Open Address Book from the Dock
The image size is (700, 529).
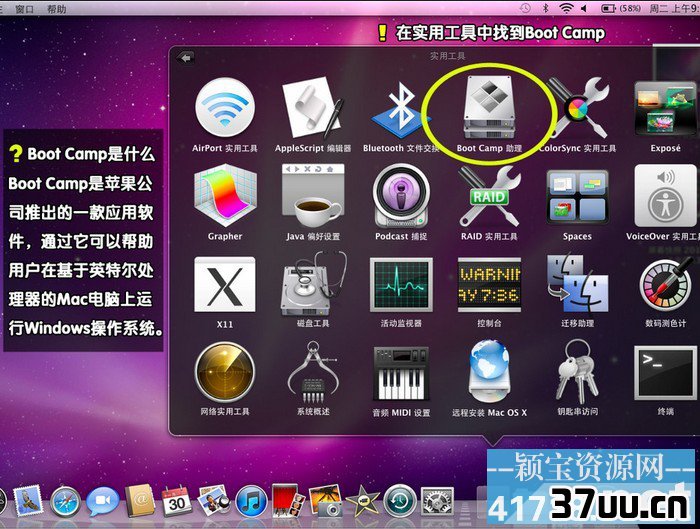140,501
